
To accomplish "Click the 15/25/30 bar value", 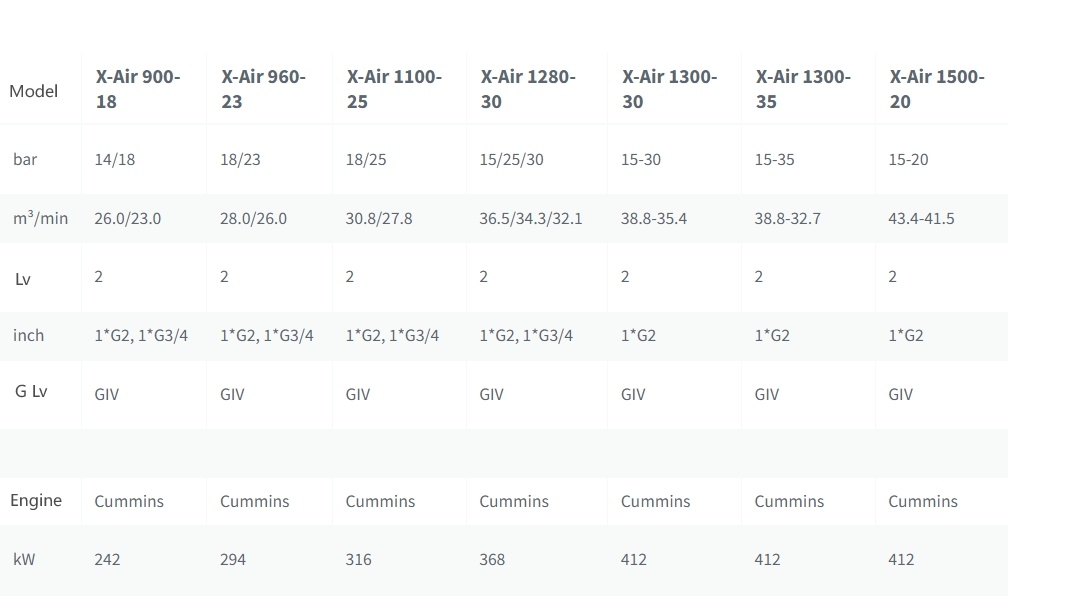I will click(511, 160).
